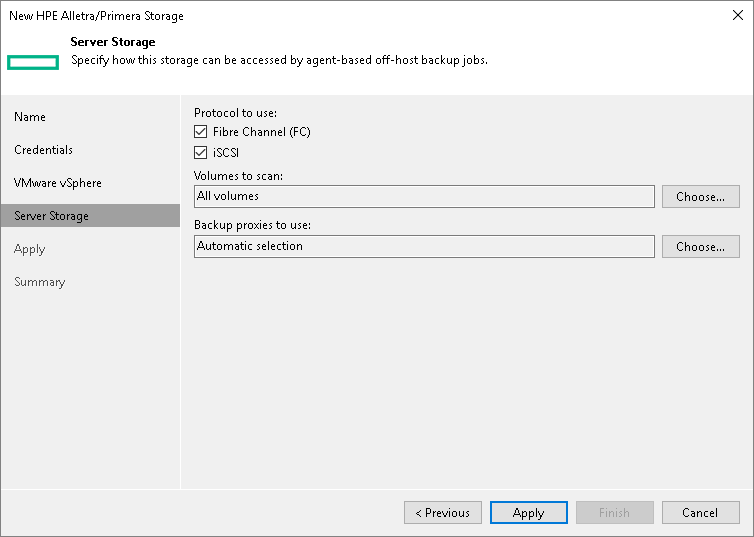Click the Apply button at bottom
This screenshot has height=537, width=754.
point(528,513)
